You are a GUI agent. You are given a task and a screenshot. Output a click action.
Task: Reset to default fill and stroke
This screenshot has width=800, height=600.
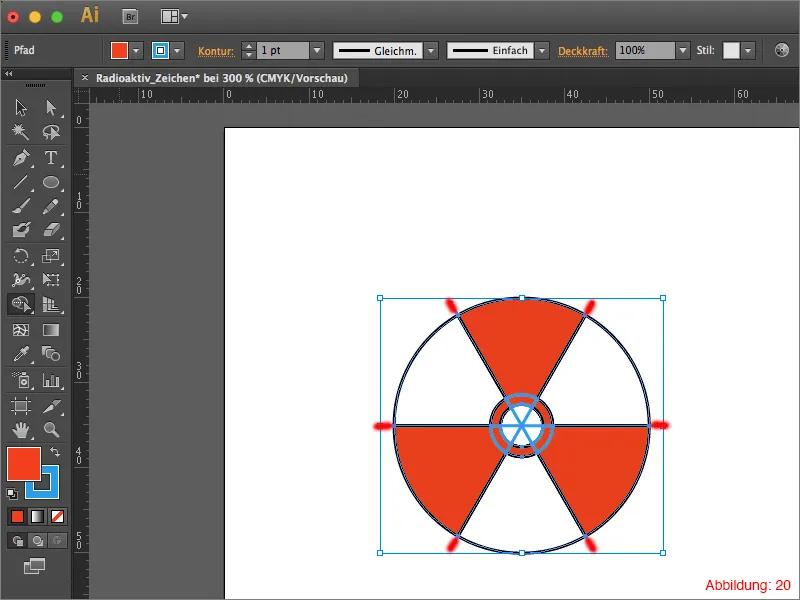(12, 493)
